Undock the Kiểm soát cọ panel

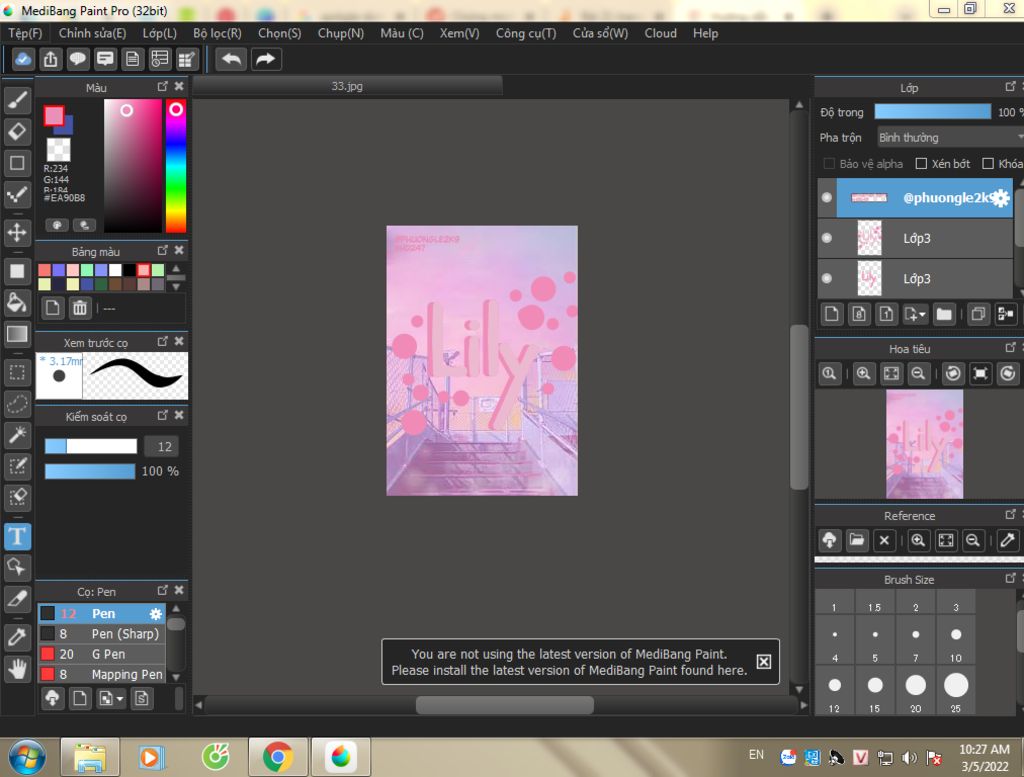click(163, 415)
